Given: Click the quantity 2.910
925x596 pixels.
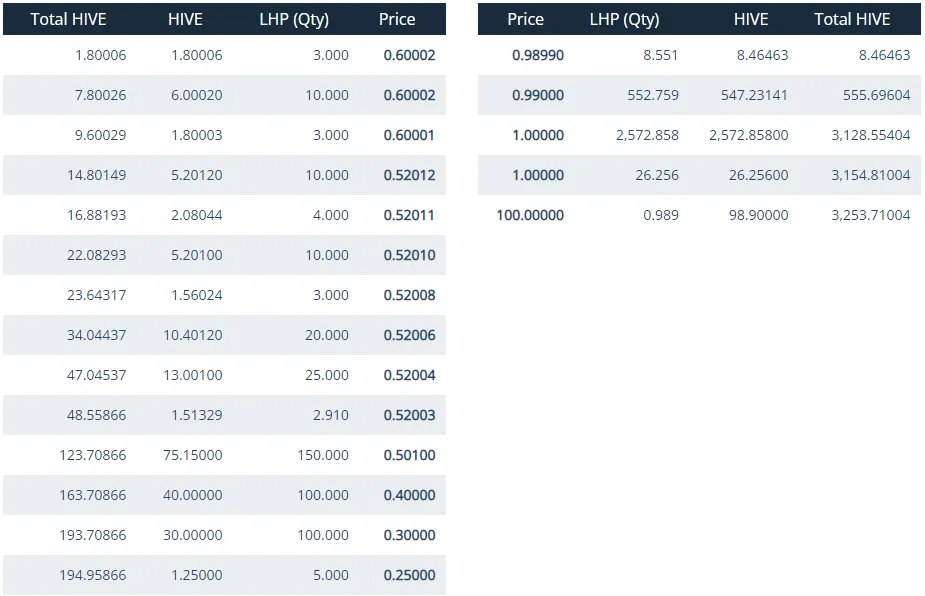Looking at the screenshot, I should click(330, 415).
